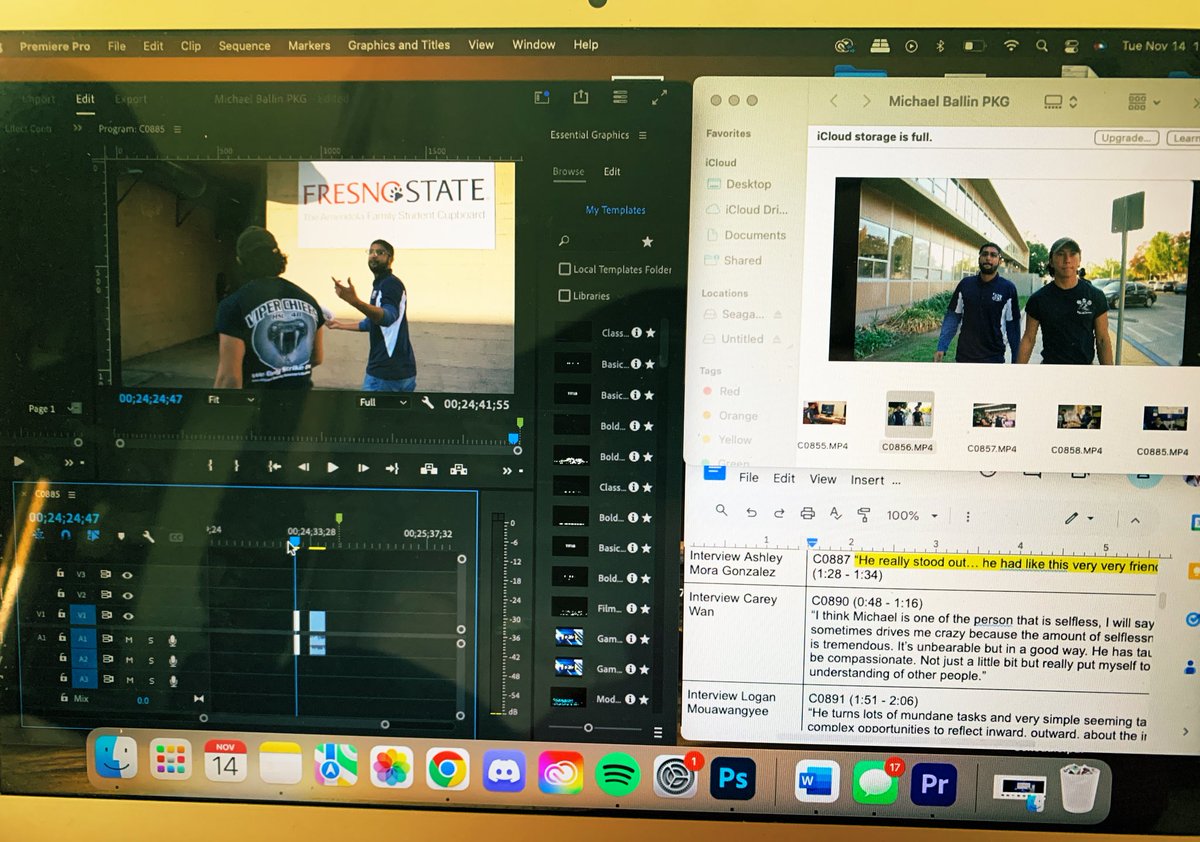Open the Markers menu
The height and width of the screenshot is (842, 1200).
(x=309, y=46)
